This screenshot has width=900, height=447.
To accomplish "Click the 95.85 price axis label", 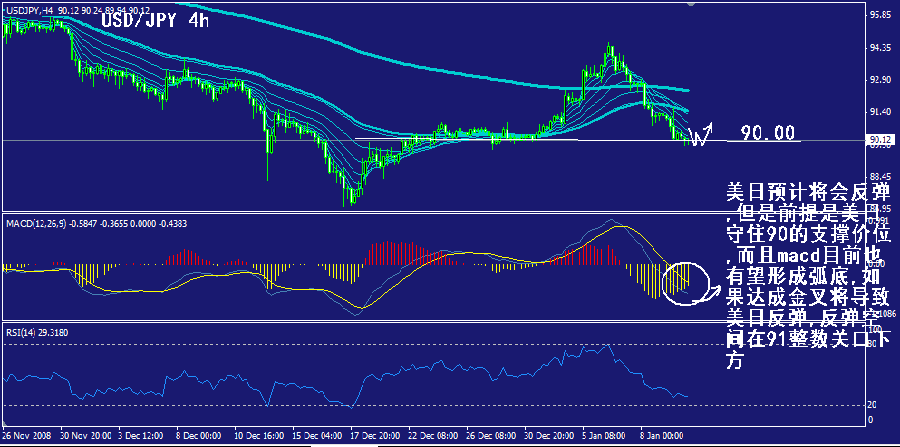I will [882, 15].
